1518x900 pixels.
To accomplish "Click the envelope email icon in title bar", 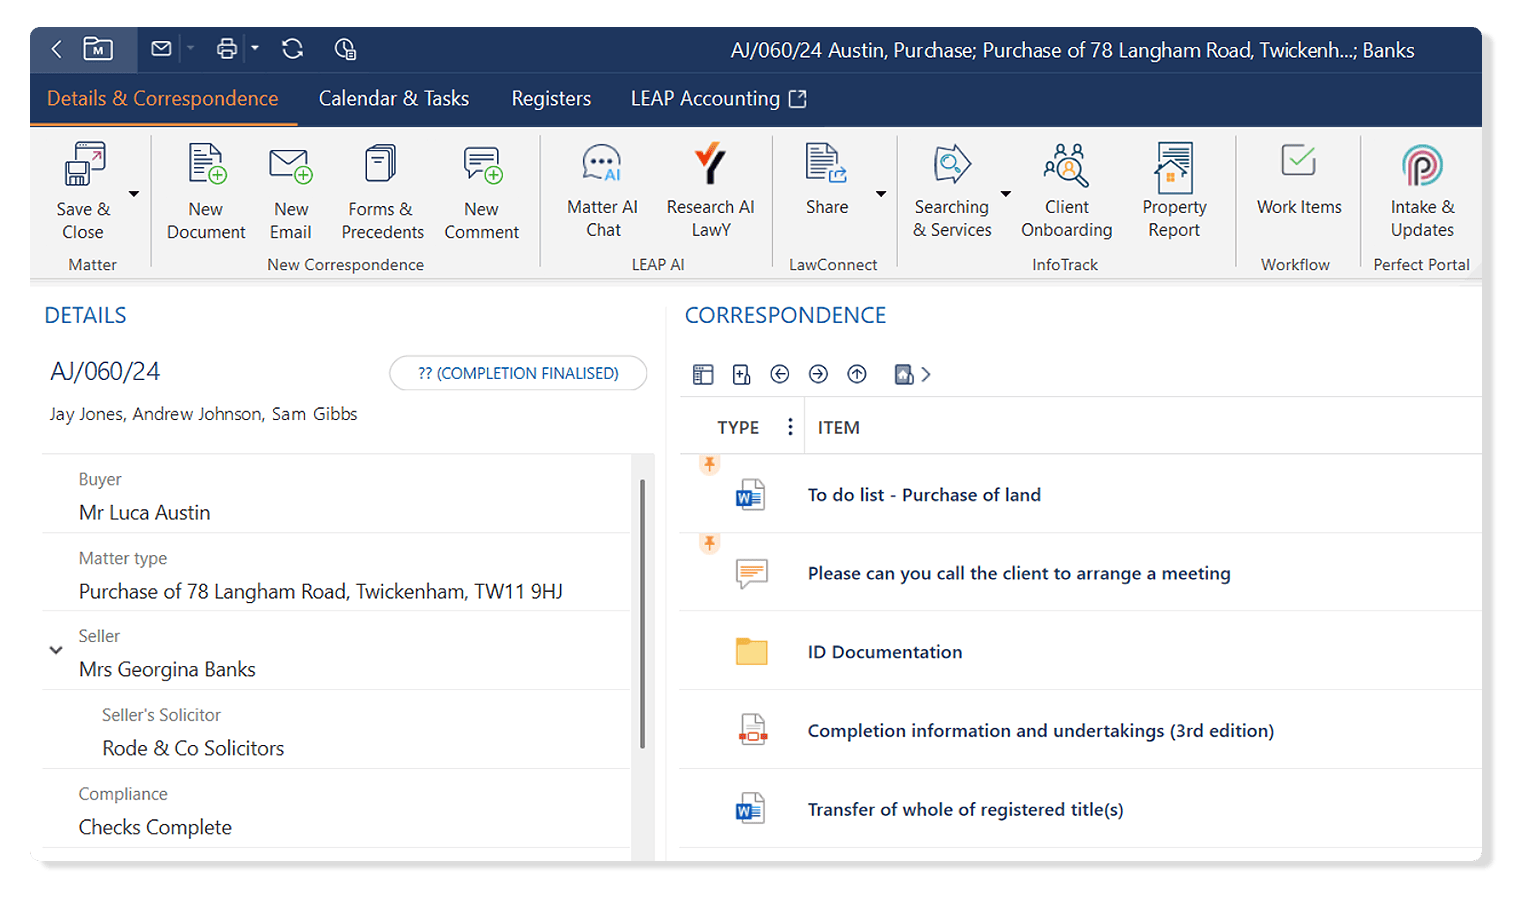I will (x=161, y=48).
